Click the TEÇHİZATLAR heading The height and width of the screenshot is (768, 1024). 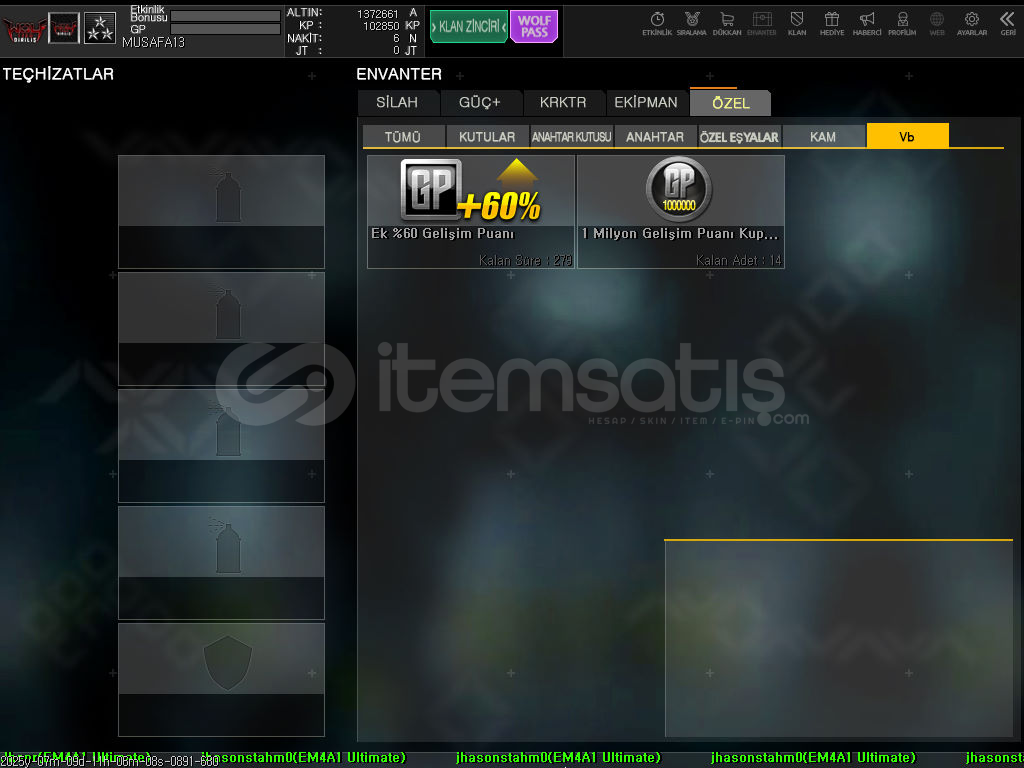tap(58, 74)
